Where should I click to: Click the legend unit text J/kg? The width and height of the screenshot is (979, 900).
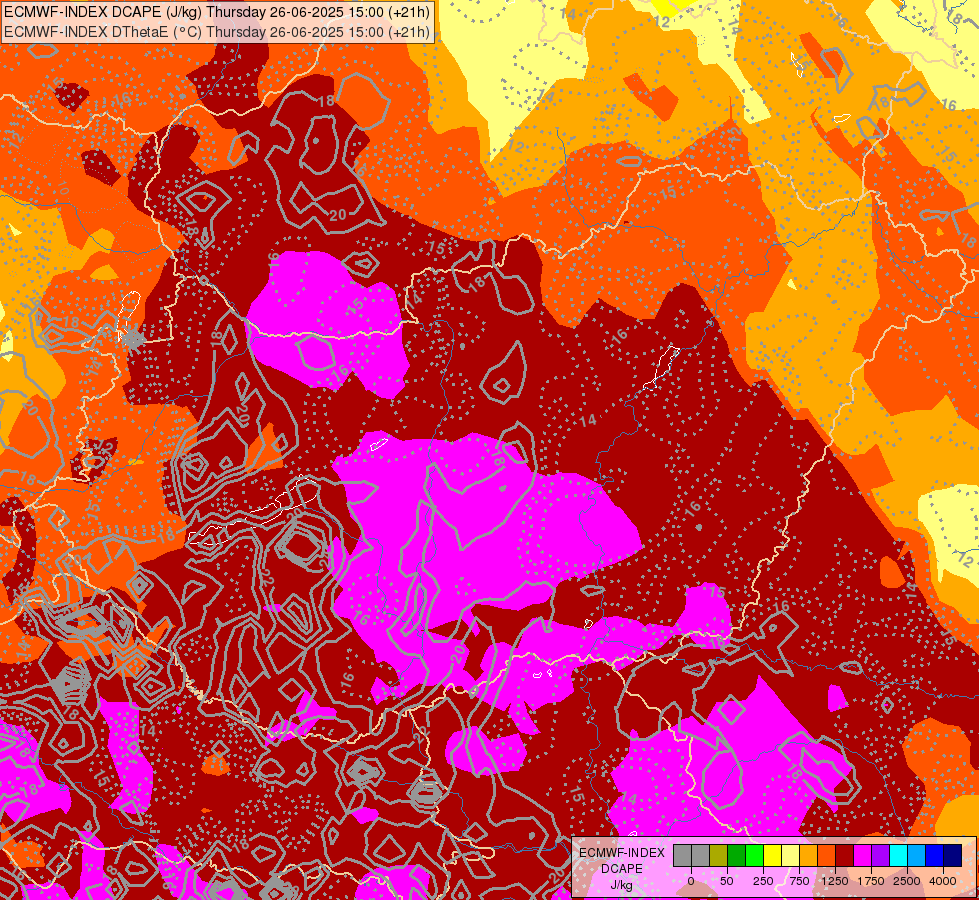pyautogui.click(x=621, y=885)
